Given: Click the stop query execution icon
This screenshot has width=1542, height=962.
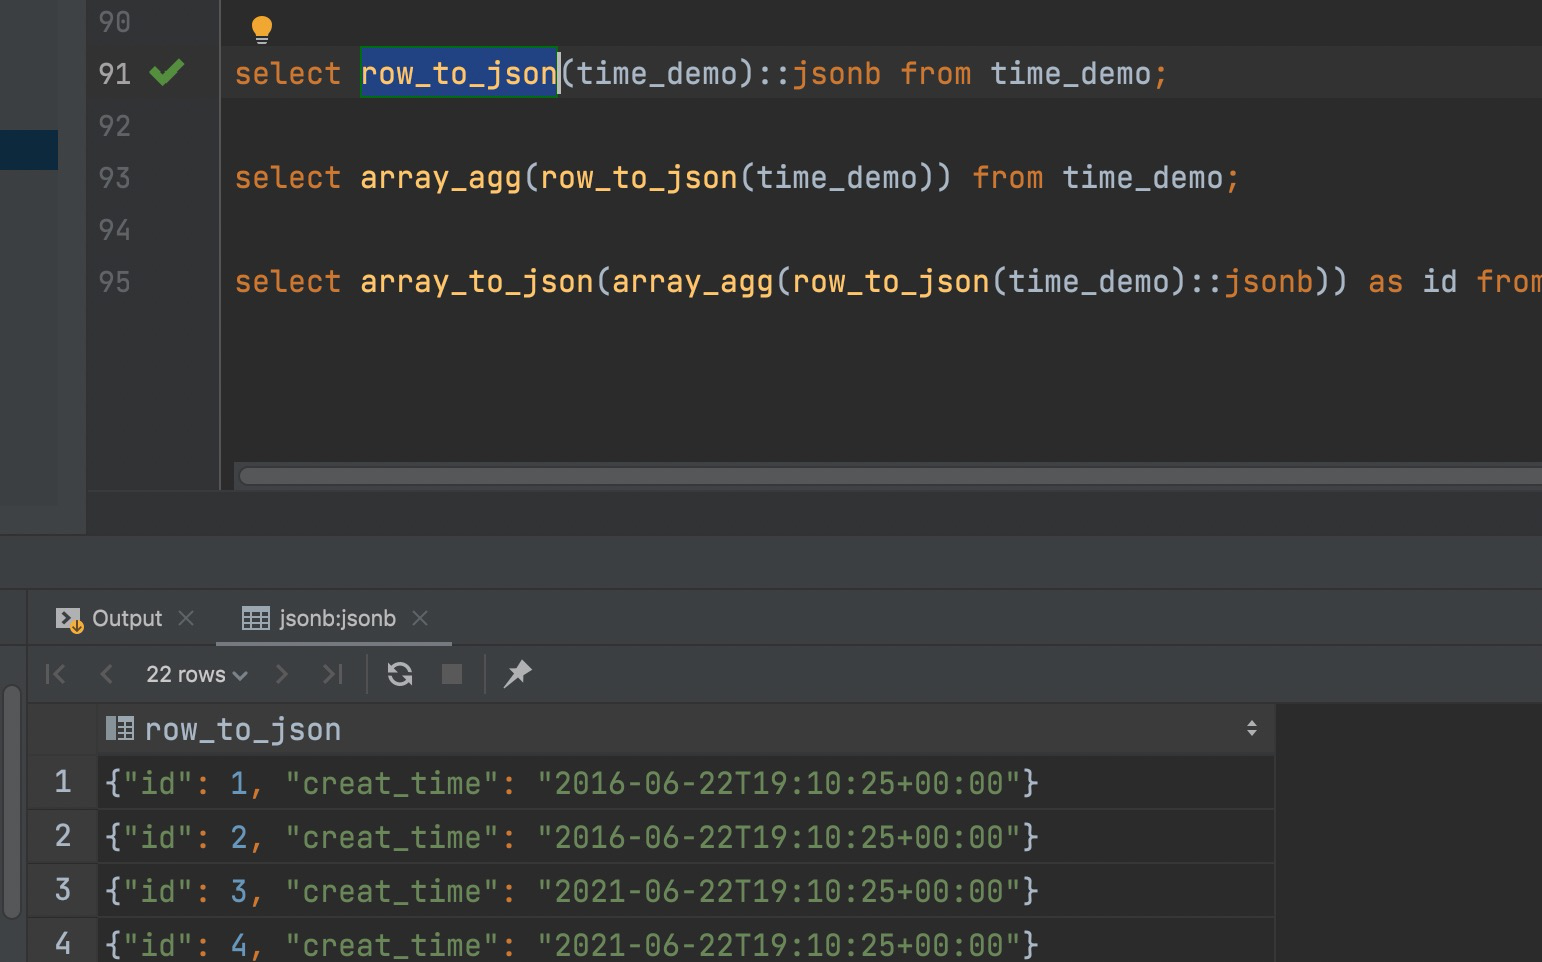Looking at the screenshot, I should pyautogui.click(x=452, y=674).
